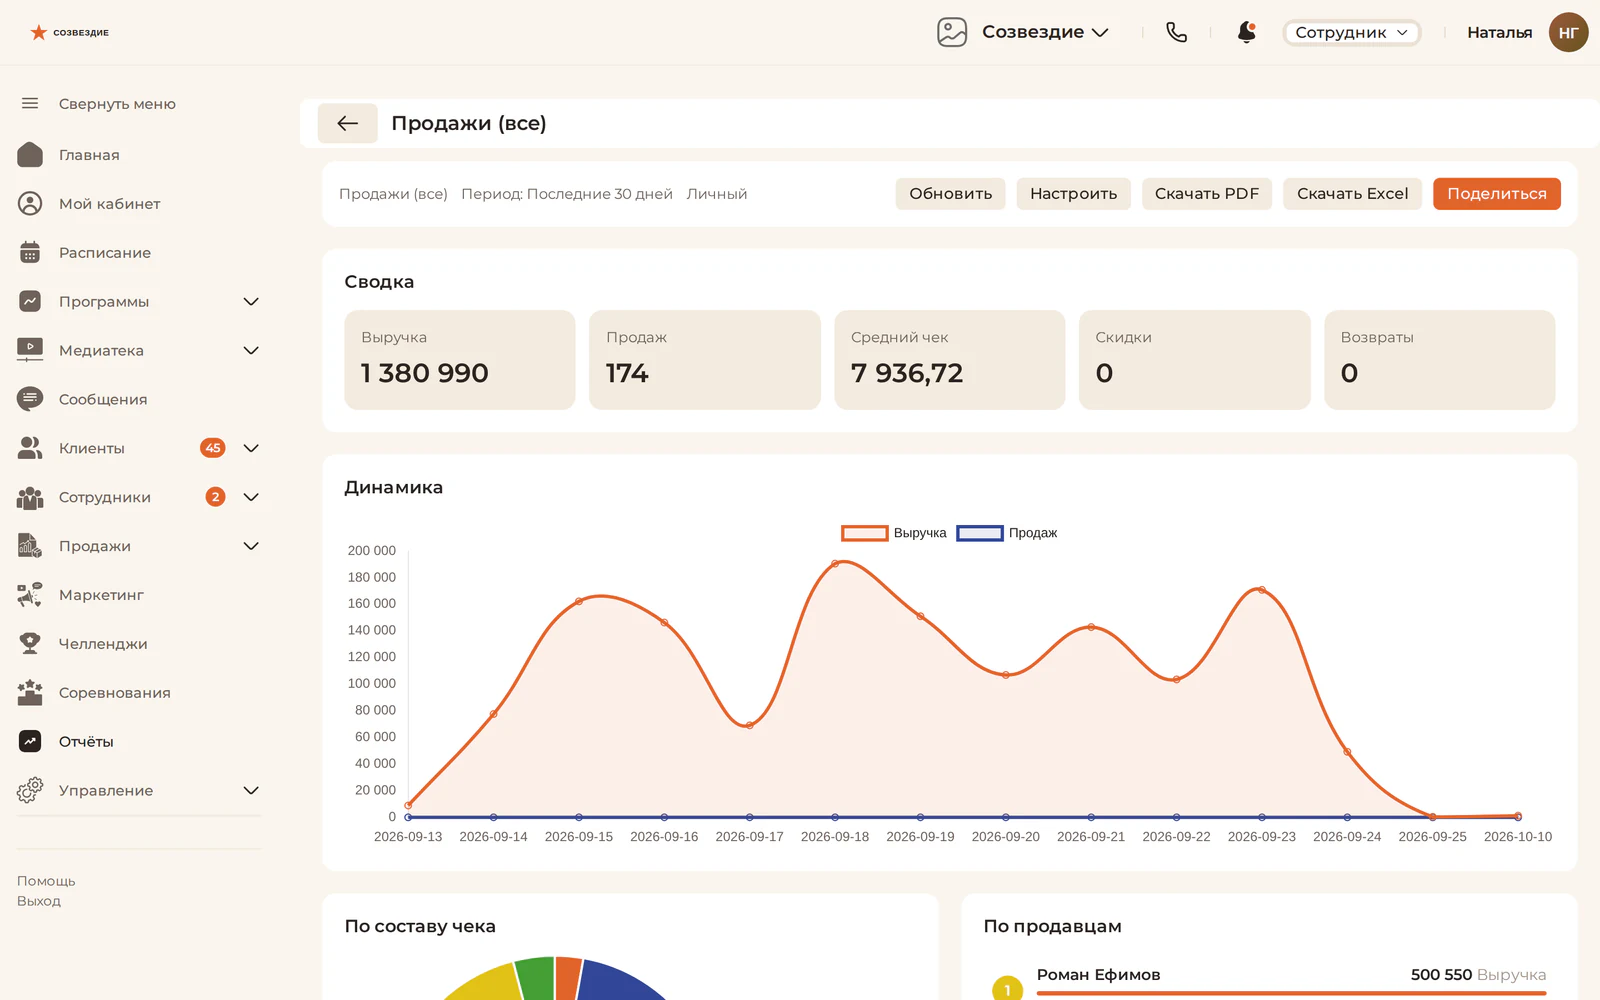Click the Челленджи trophy icon

click(x=30, y=644)
